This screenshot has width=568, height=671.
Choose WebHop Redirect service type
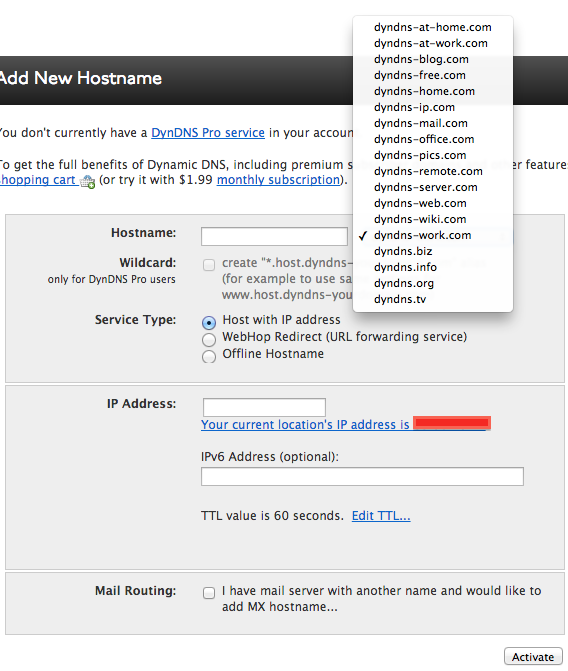pos(209,339)
